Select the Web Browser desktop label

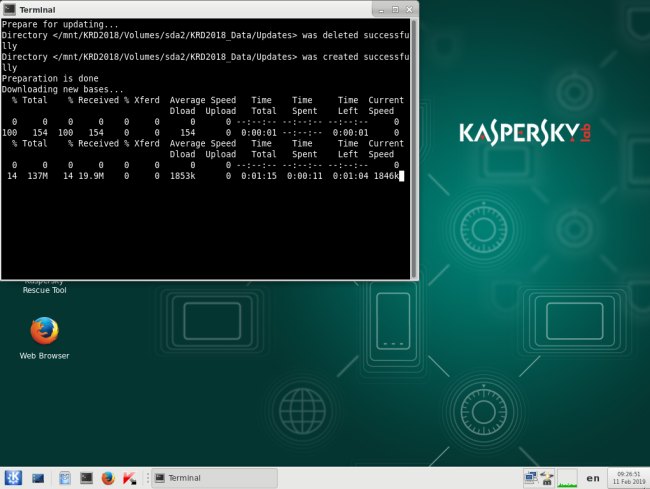click(x=44, y=356)
